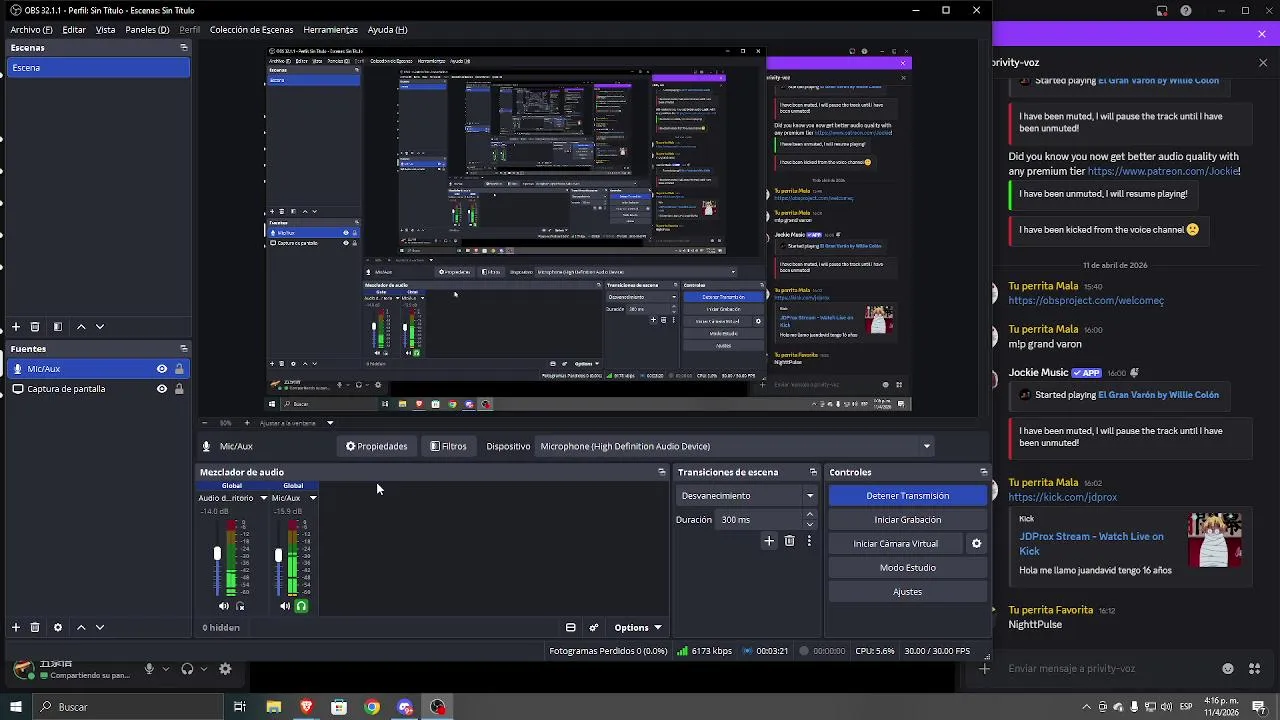The height and width of the screenshot is (720, 1280).
Task: Hide the Mic/Aux source with its eye icon
Action: [162, 369]
